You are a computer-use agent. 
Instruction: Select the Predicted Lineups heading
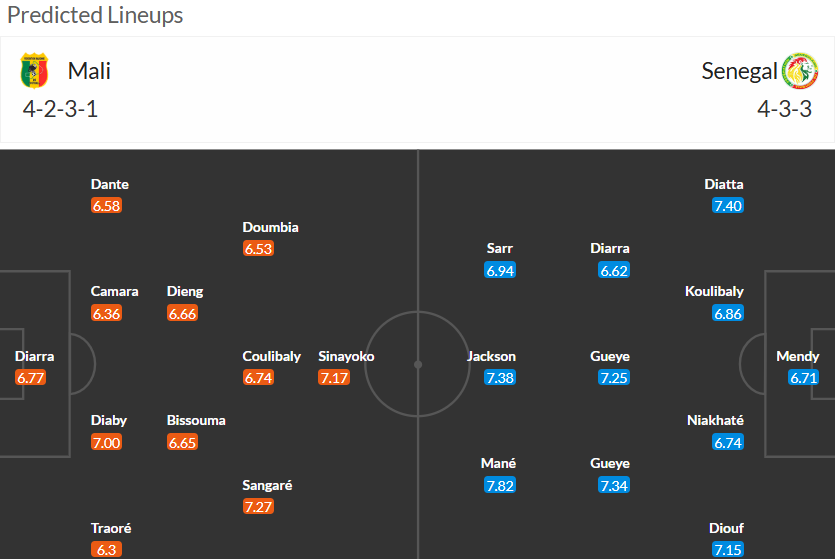(95, 16)
